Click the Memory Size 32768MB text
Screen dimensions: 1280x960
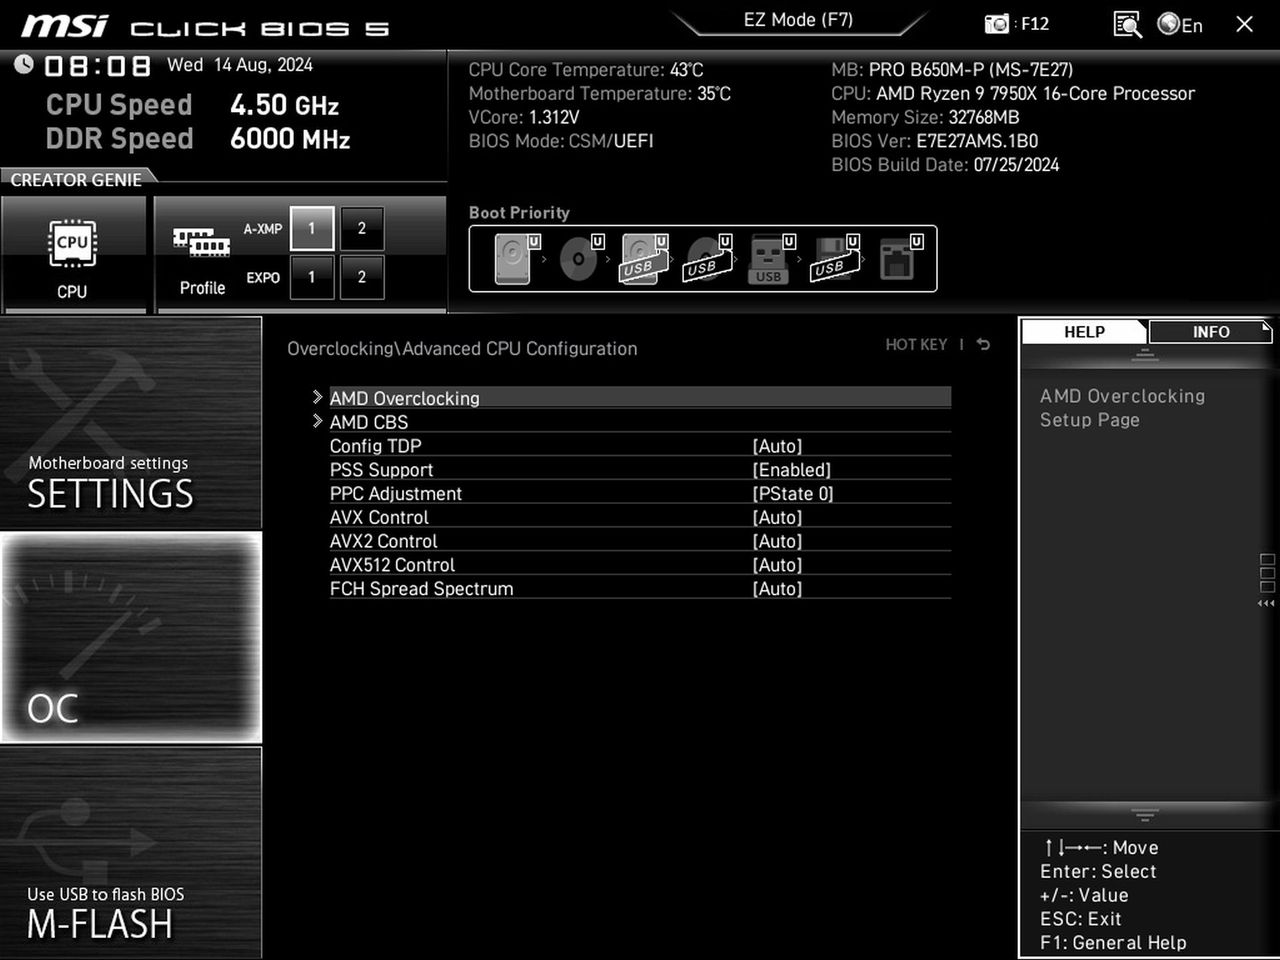[x=925, y=117]
